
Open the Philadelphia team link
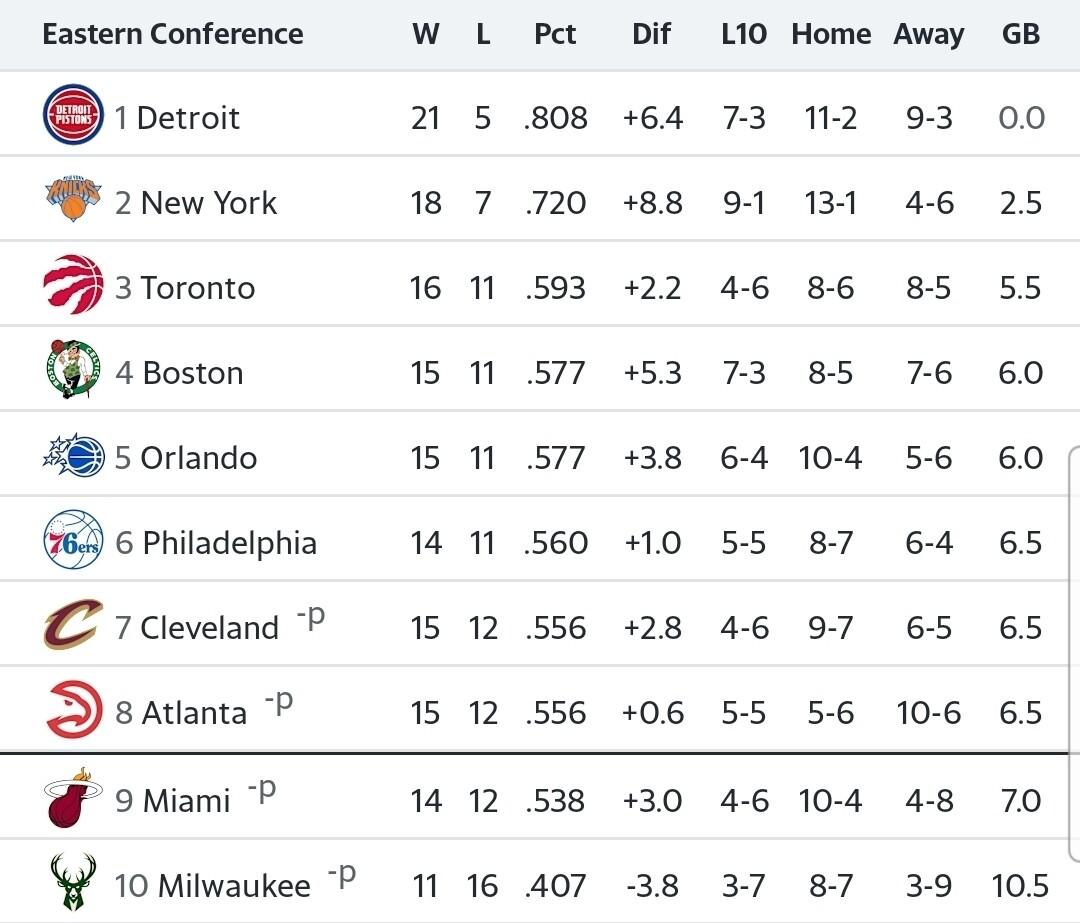pyautogui.click(x=229, y=543)
